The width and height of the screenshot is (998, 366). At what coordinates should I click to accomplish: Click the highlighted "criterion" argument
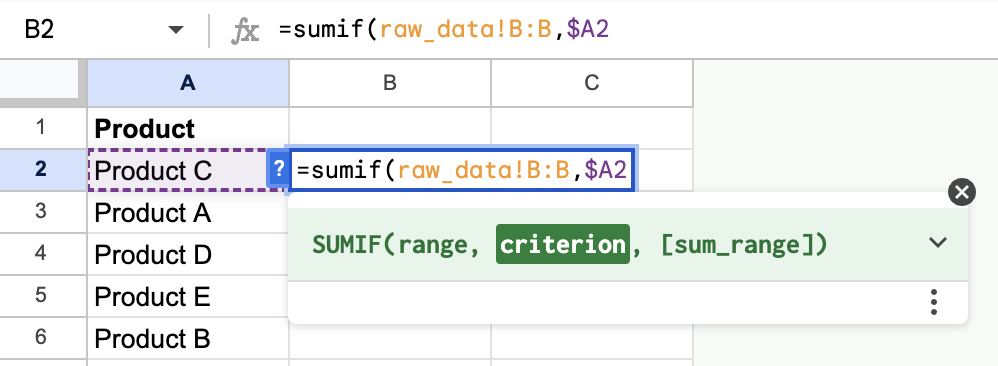tap(563, 244)
